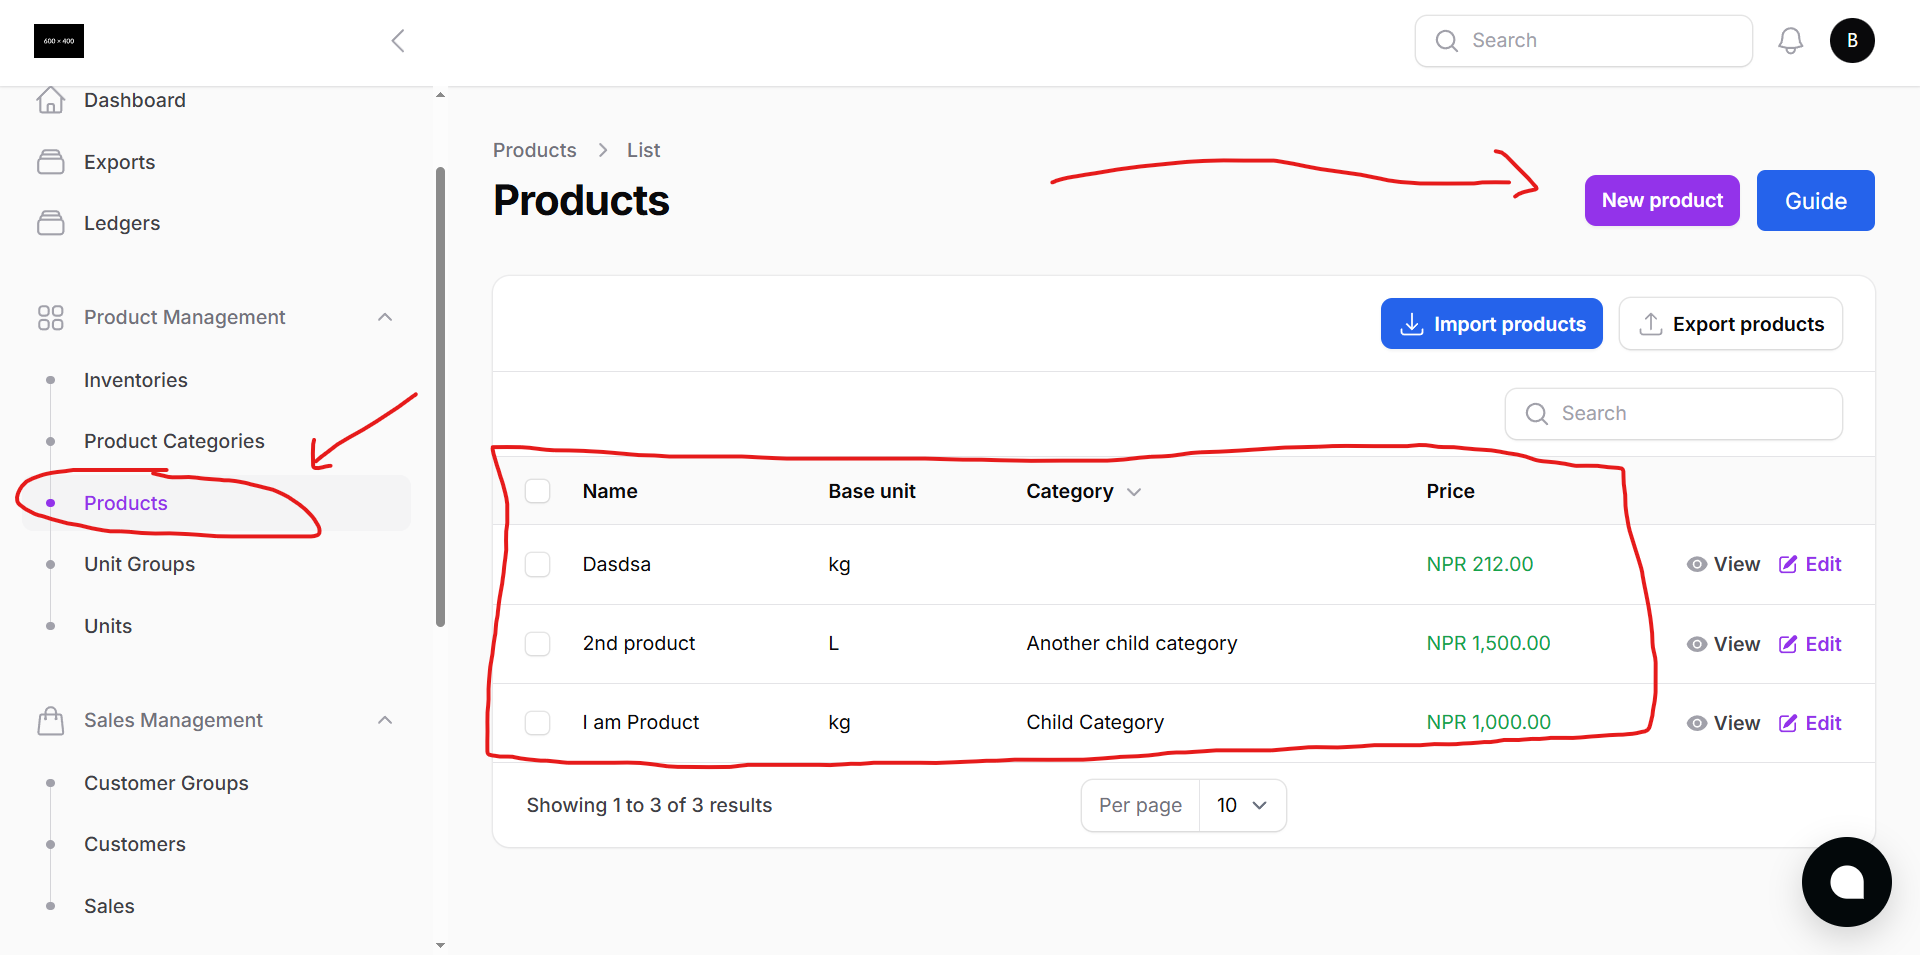Image resolution: width=1920 pixels, height=955 pixels.
Task: Check the checkbox for Dasdsa product
Action: (537, 564)
